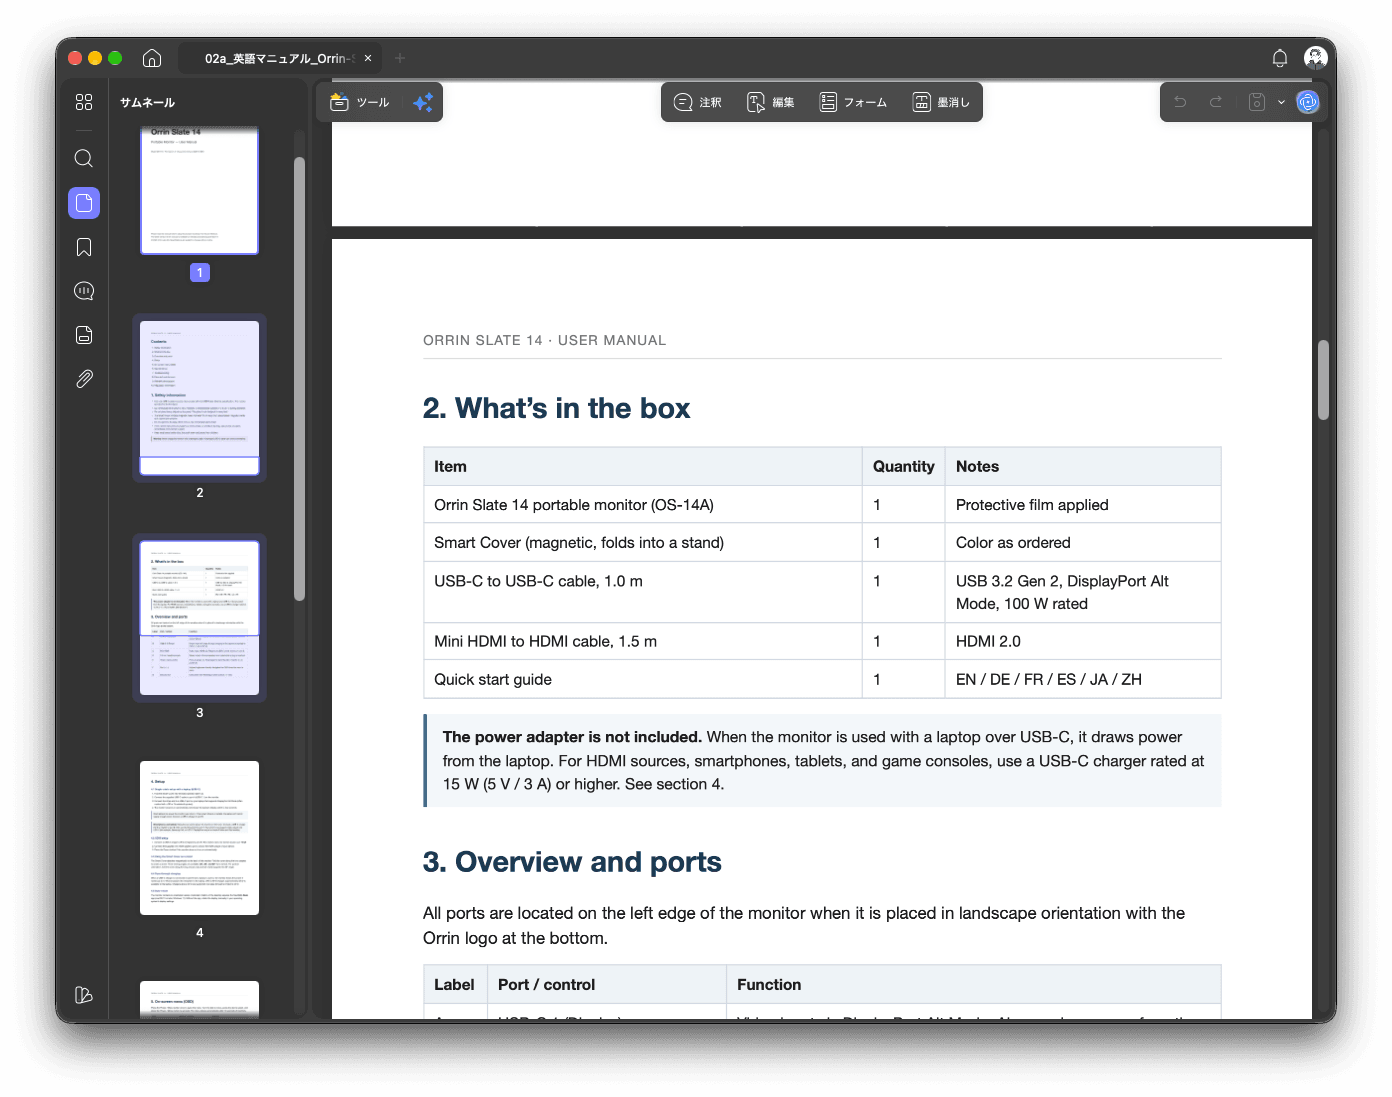The width and height of the screenshot is (1392, 1097).
Task: Open the user profile avatar
Action: (1316, 58)
